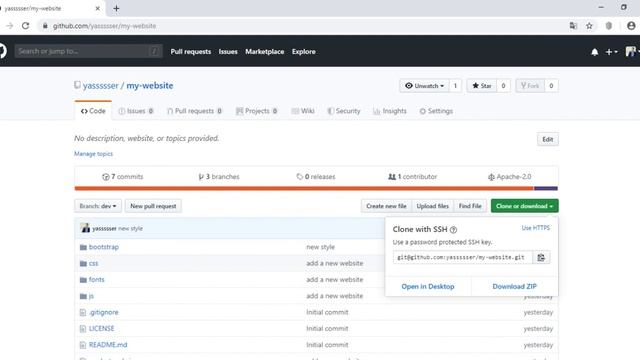Select the SSH clone URL field

463,258
